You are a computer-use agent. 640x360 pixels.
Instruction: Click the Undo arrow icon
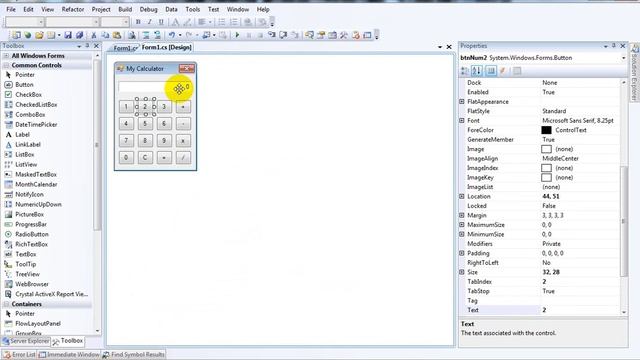point(172,35)
